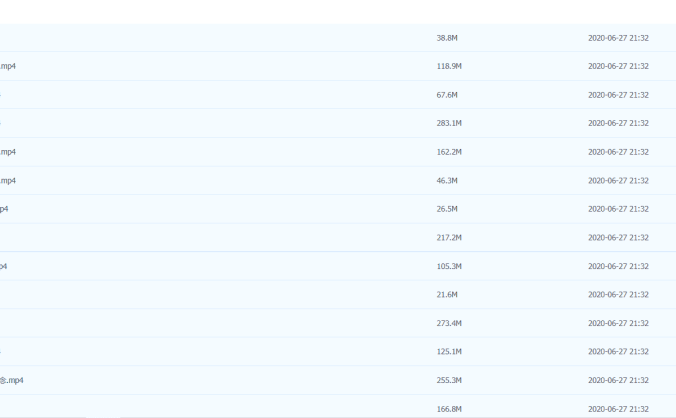
Task: Click the date on the 21.6M row
Action: click(618, 295)
